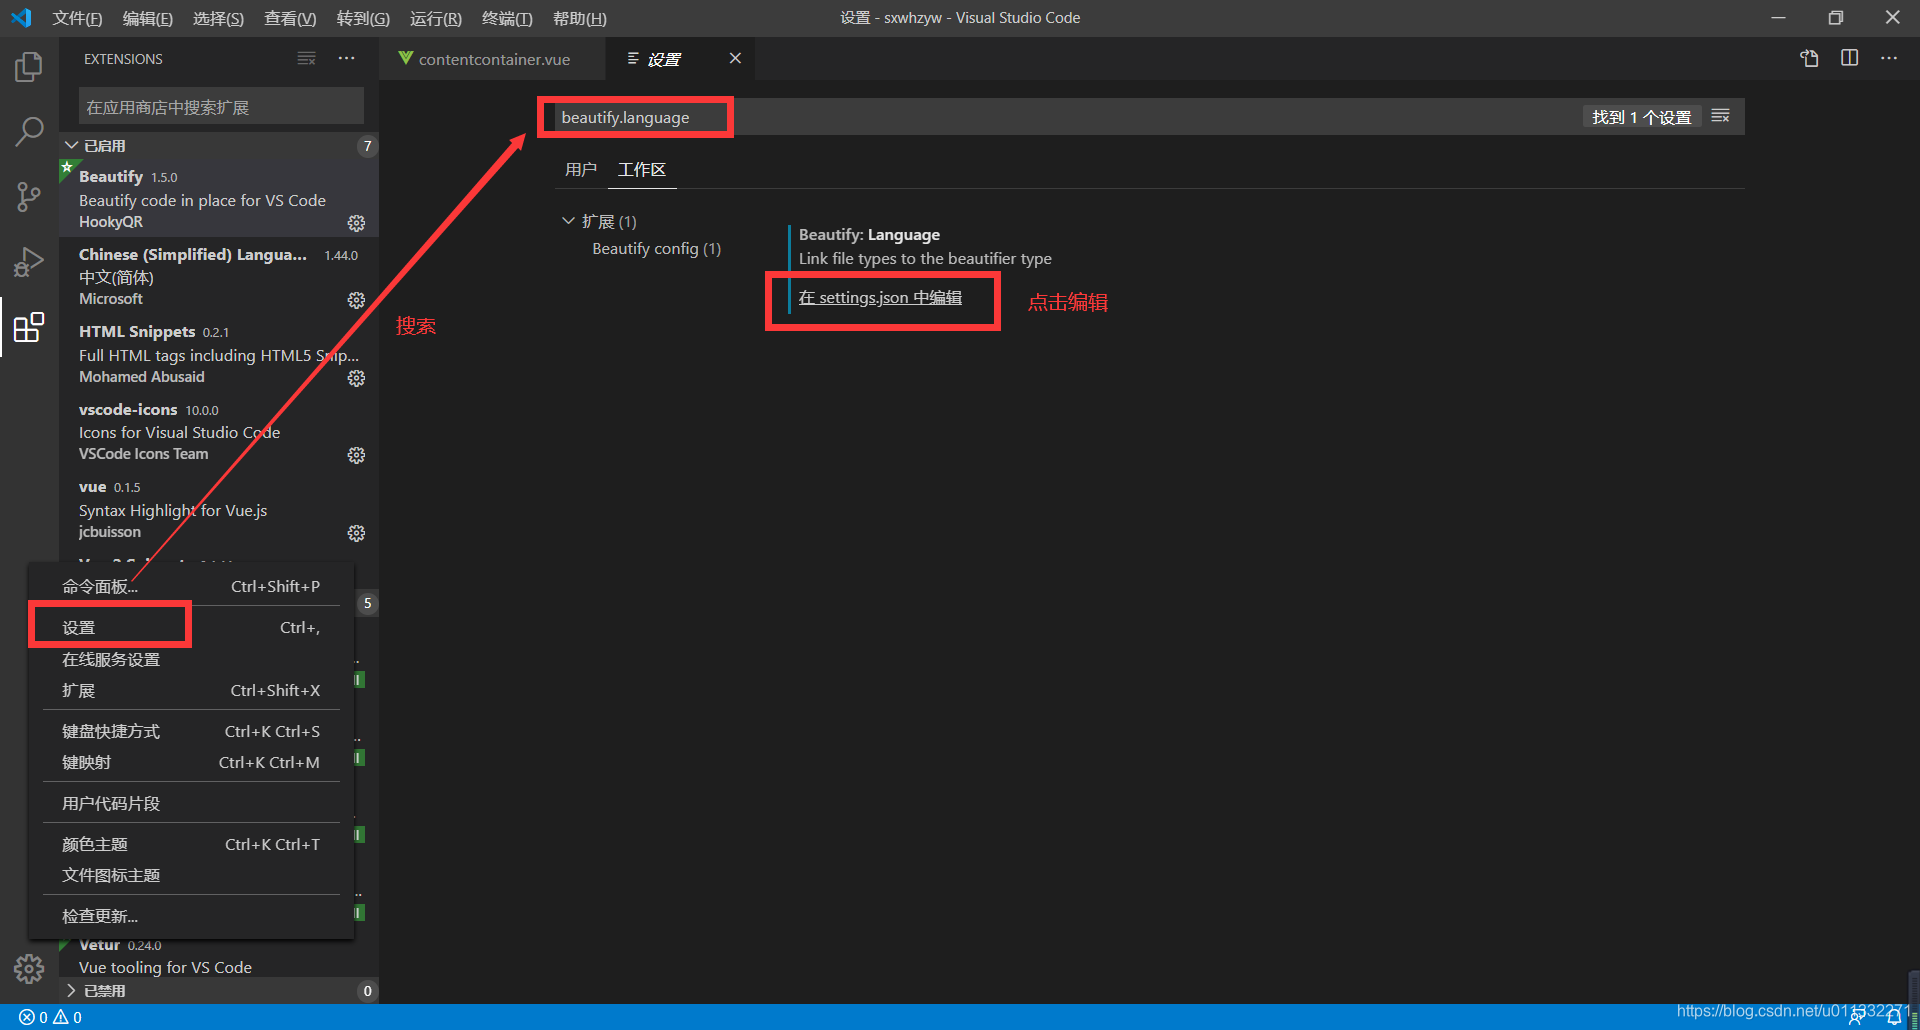Open the 查看(V) menu
The image size is (1920, 1030).
(290, 18)
